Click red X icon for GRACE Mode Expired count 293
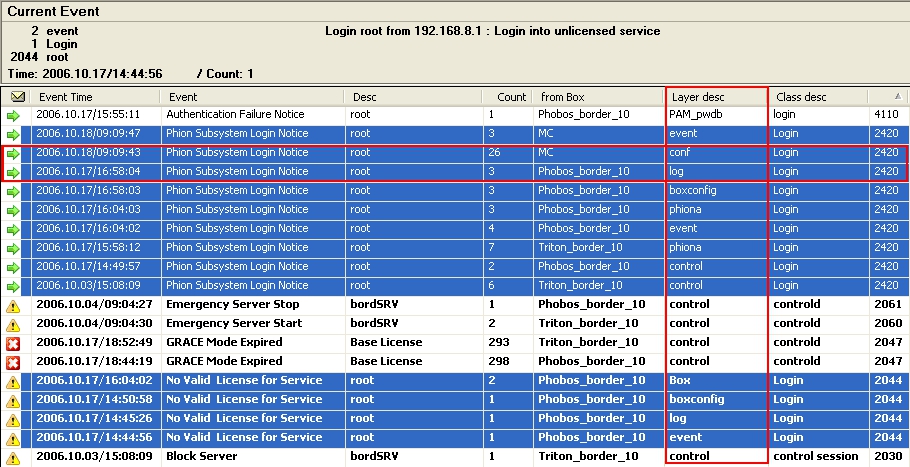 14,343
